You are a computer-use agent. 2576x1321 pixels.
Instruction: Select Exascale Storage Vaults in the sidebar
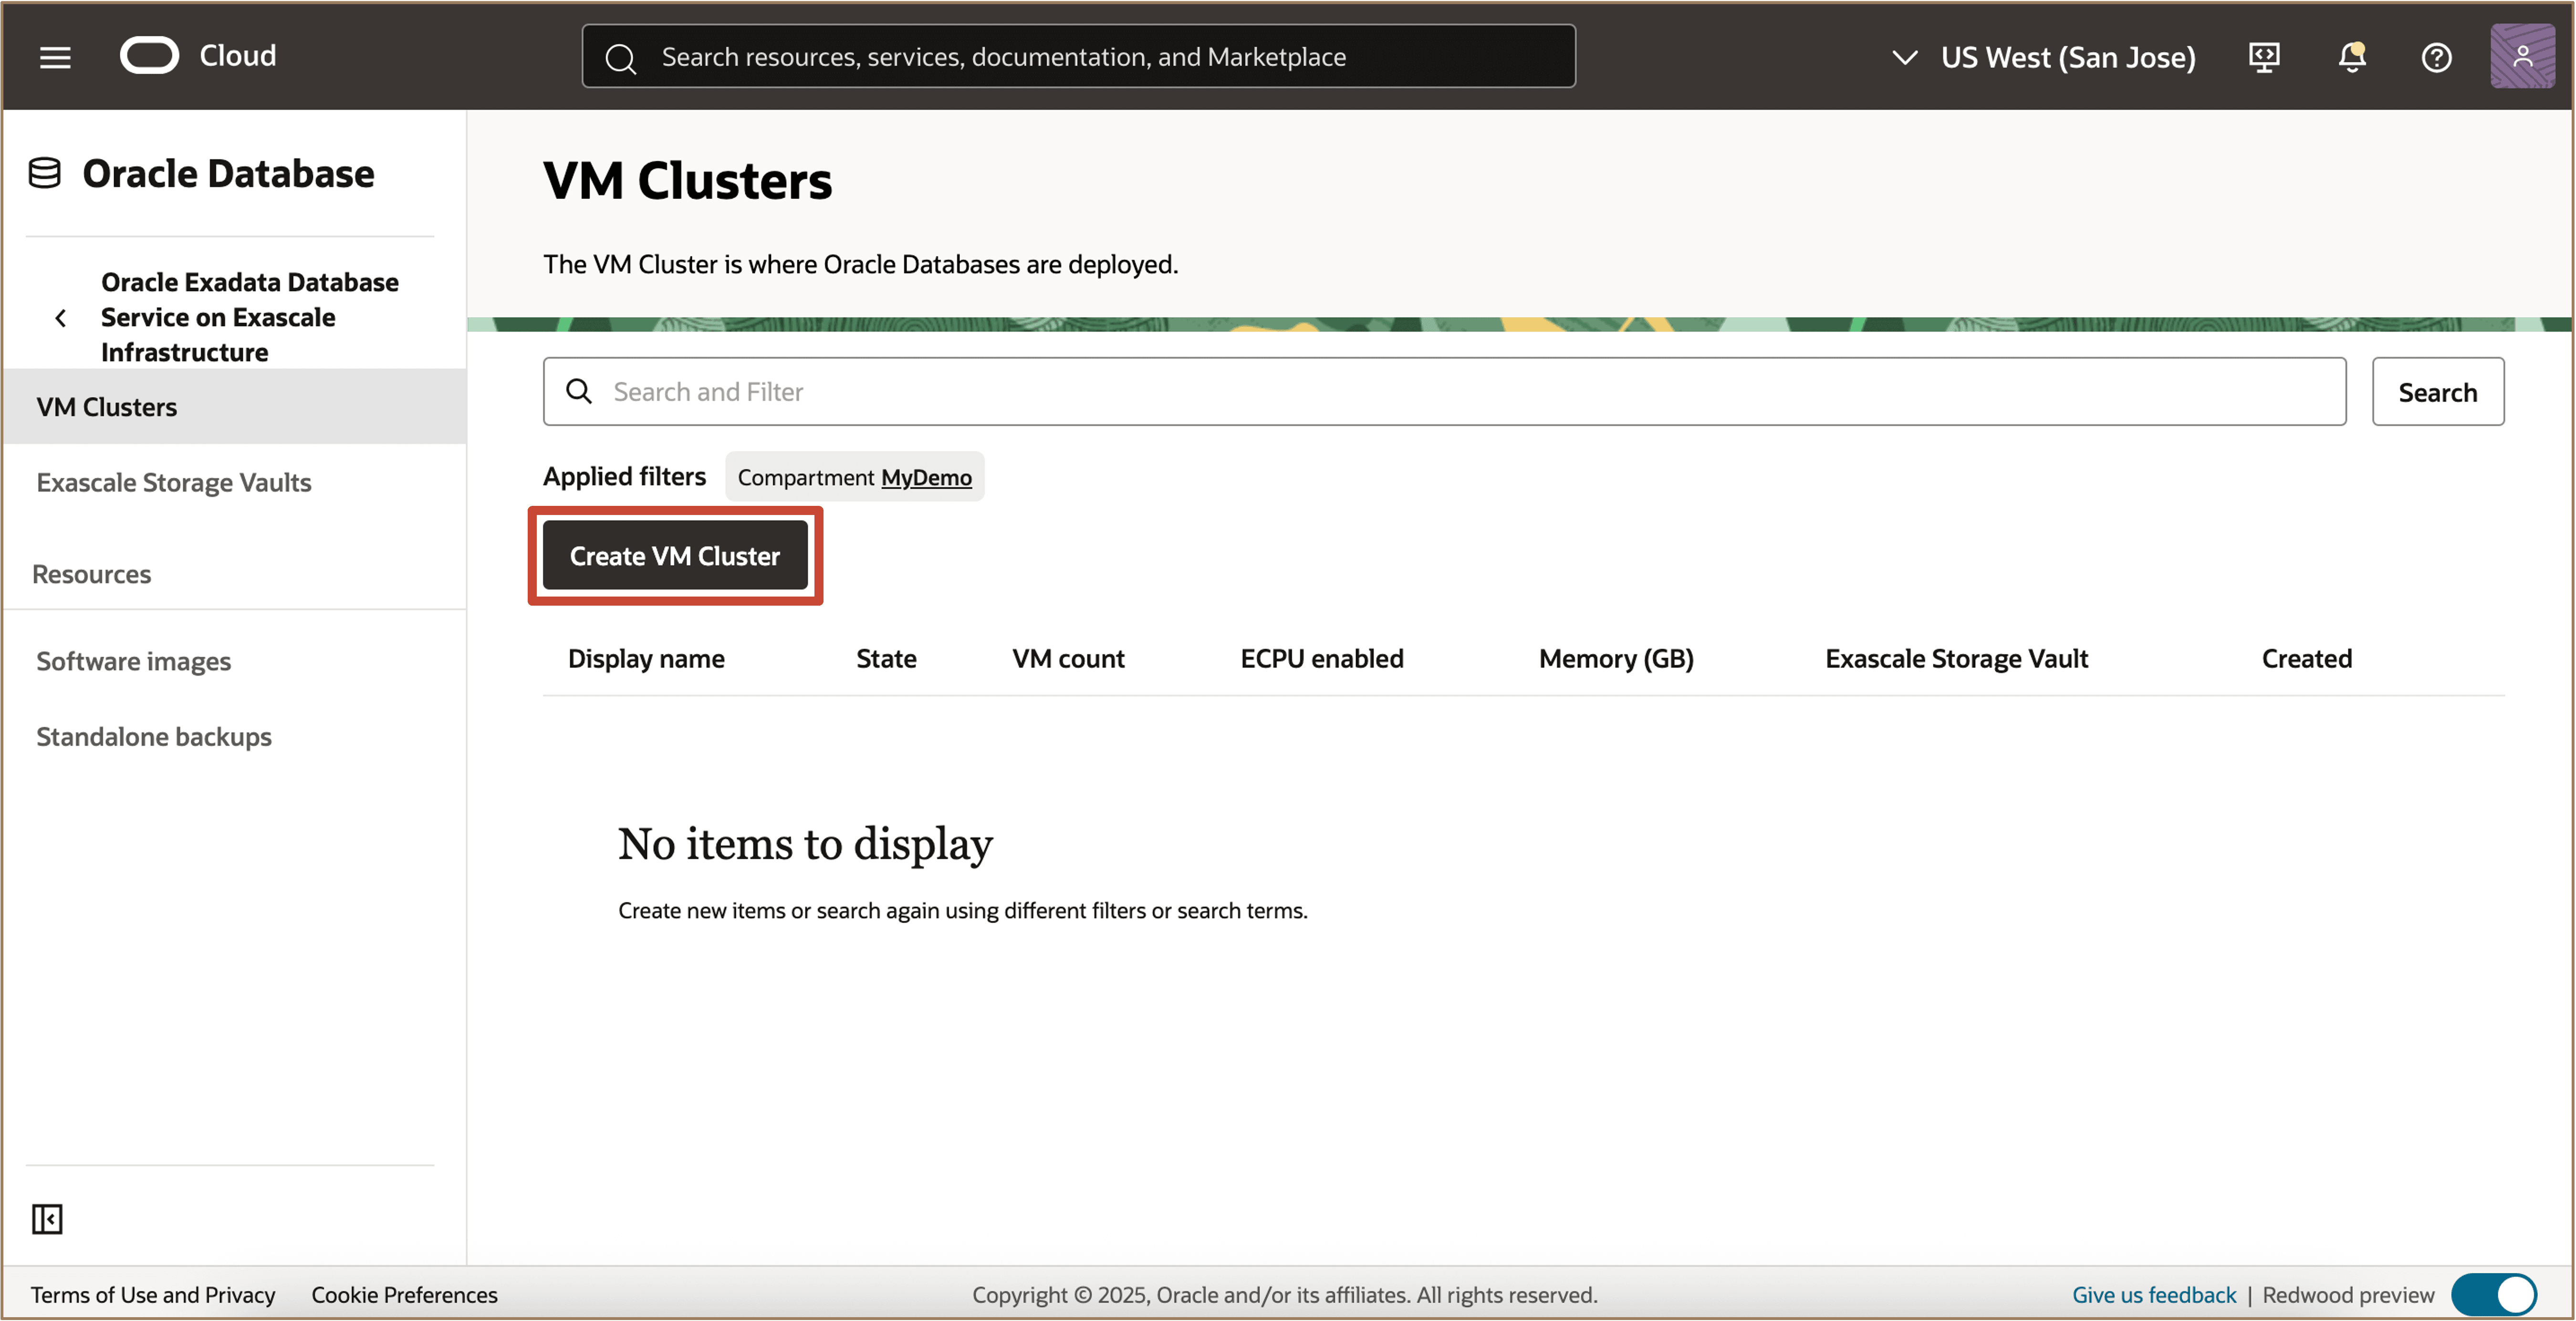(x=173, y=482)
